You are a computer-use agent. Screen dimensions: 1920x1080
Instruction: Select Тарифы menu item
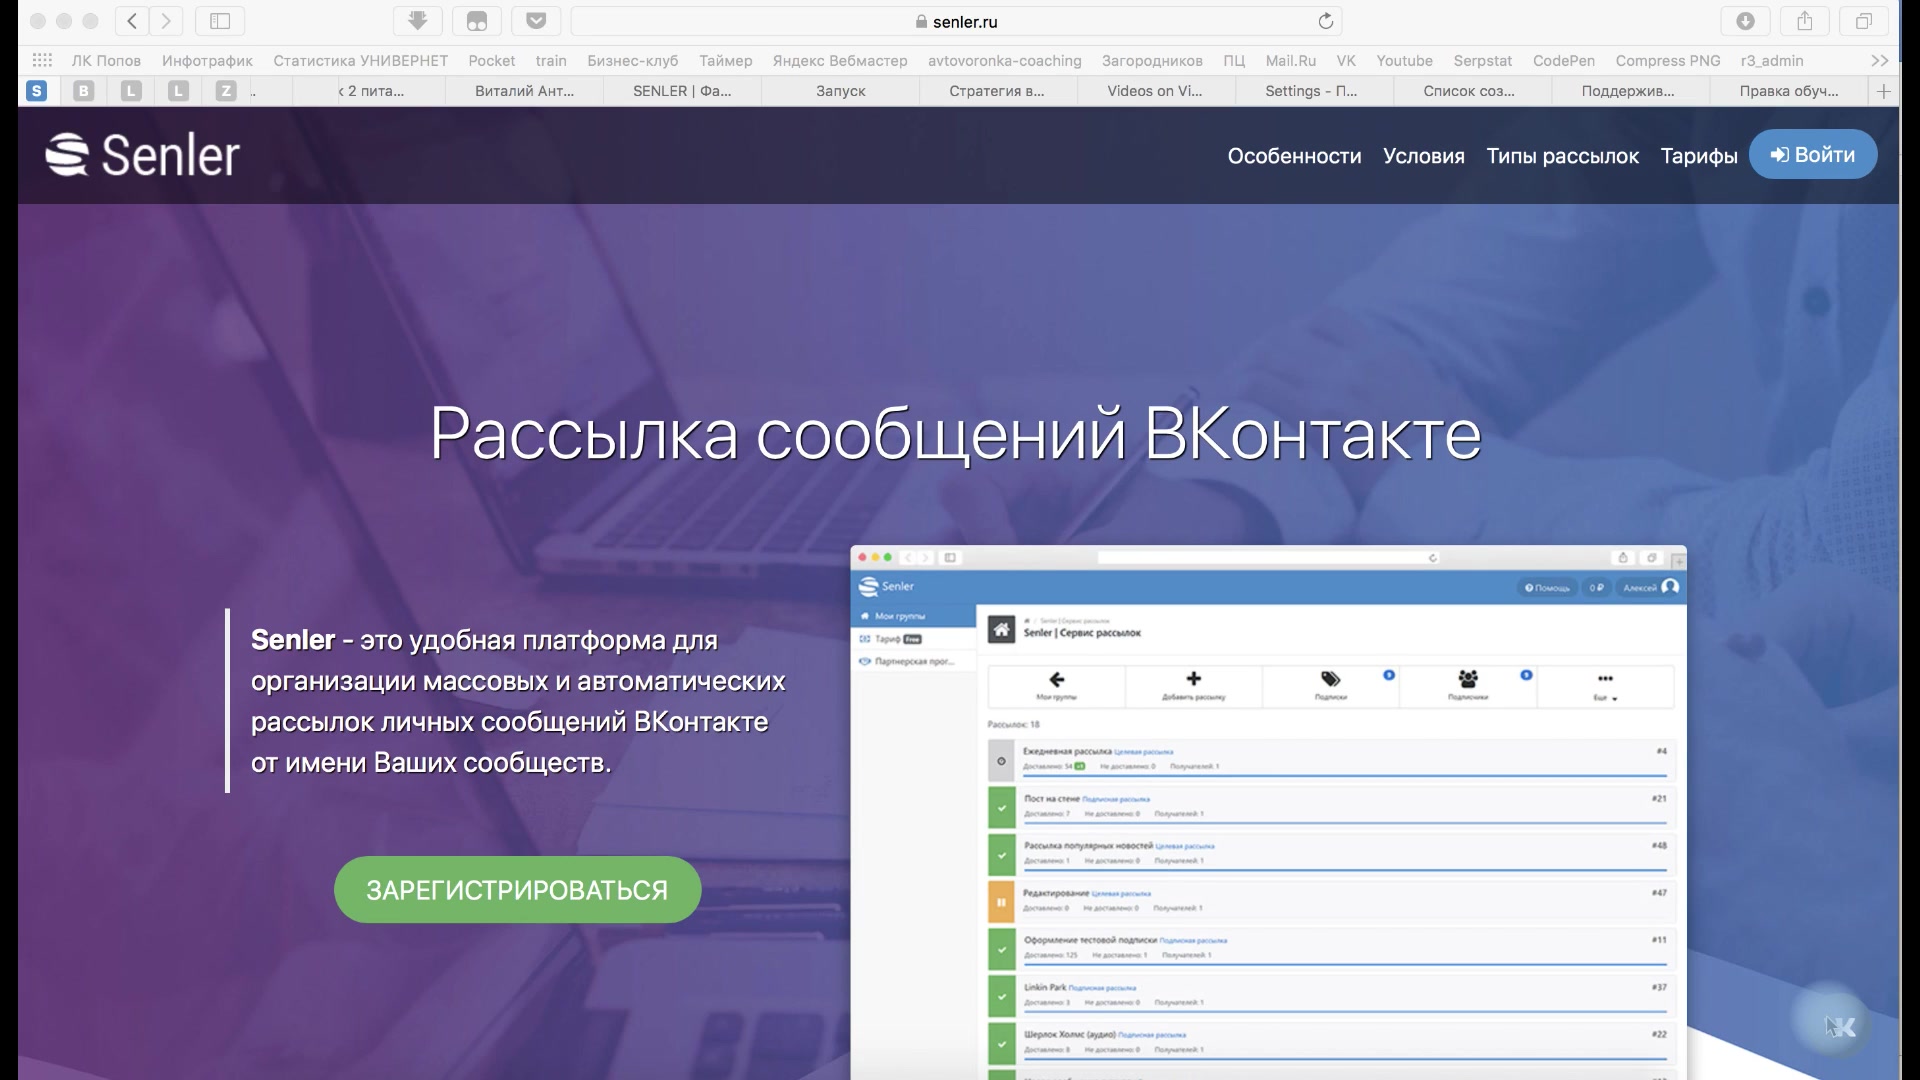[1698, 156]
